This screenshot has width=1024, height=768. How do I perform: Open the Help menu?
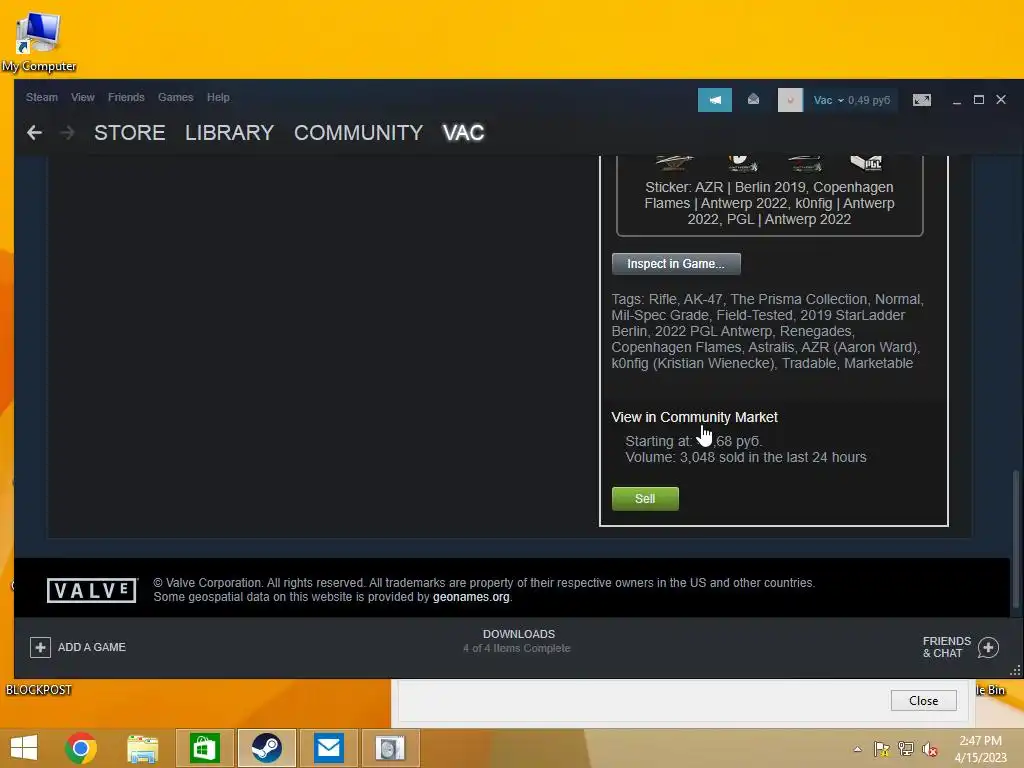218,97
